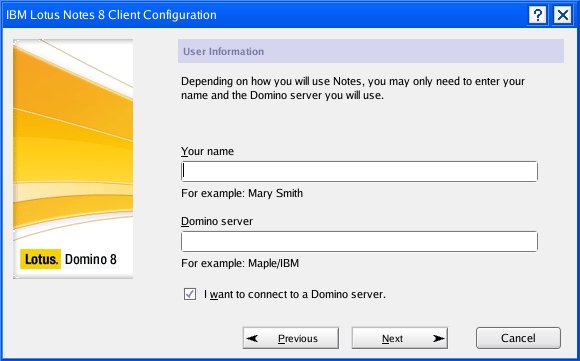Image resolution: width=580 pixels, height=361 pixels.
Task: Click the 'For example: Mary Smith' hint
Action: (242, 193)
